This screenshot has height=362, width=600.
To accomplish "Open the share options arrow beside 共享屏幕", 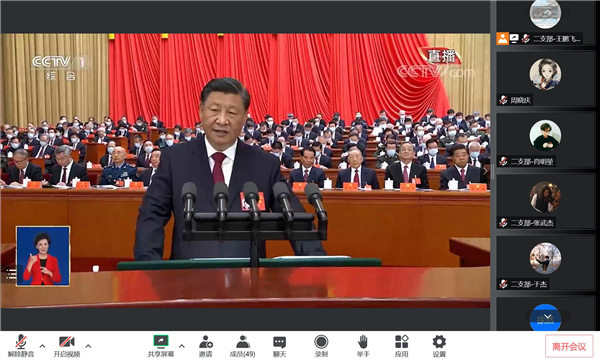I will click(182, 346).
